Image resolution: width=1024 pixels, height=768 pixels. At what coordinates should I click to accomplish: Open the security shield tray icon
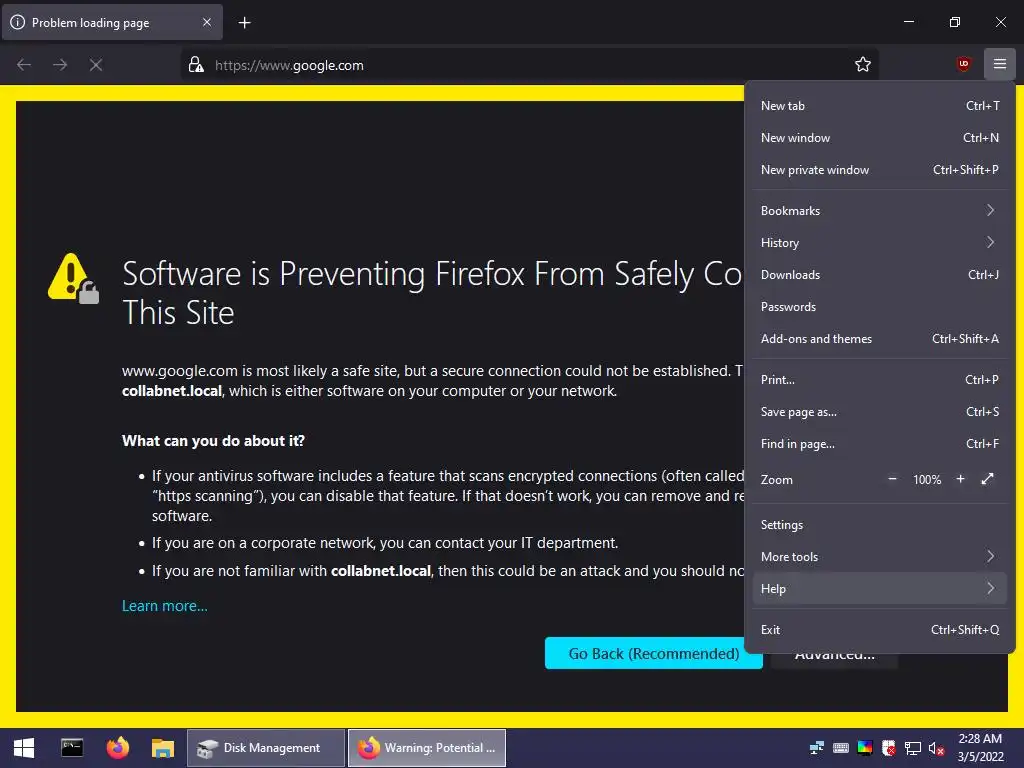tap(888, 748)
